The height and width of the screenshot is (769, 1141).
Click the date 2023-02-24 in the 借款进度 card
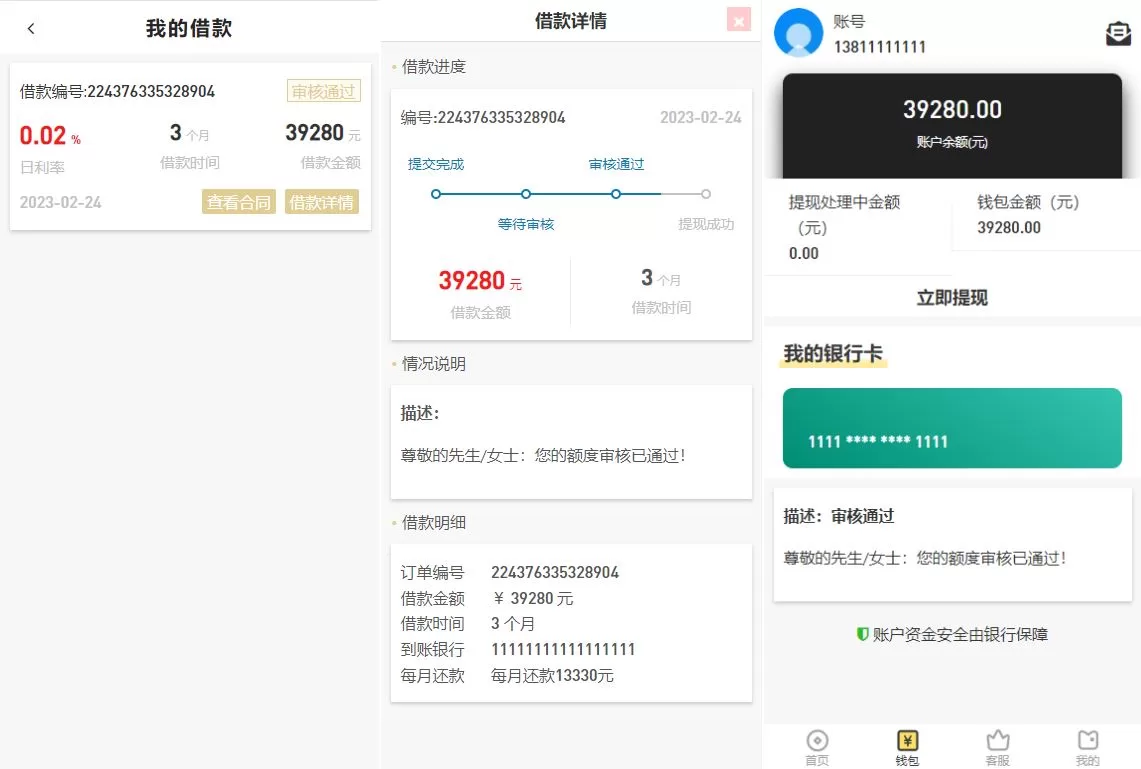(700, 117)
